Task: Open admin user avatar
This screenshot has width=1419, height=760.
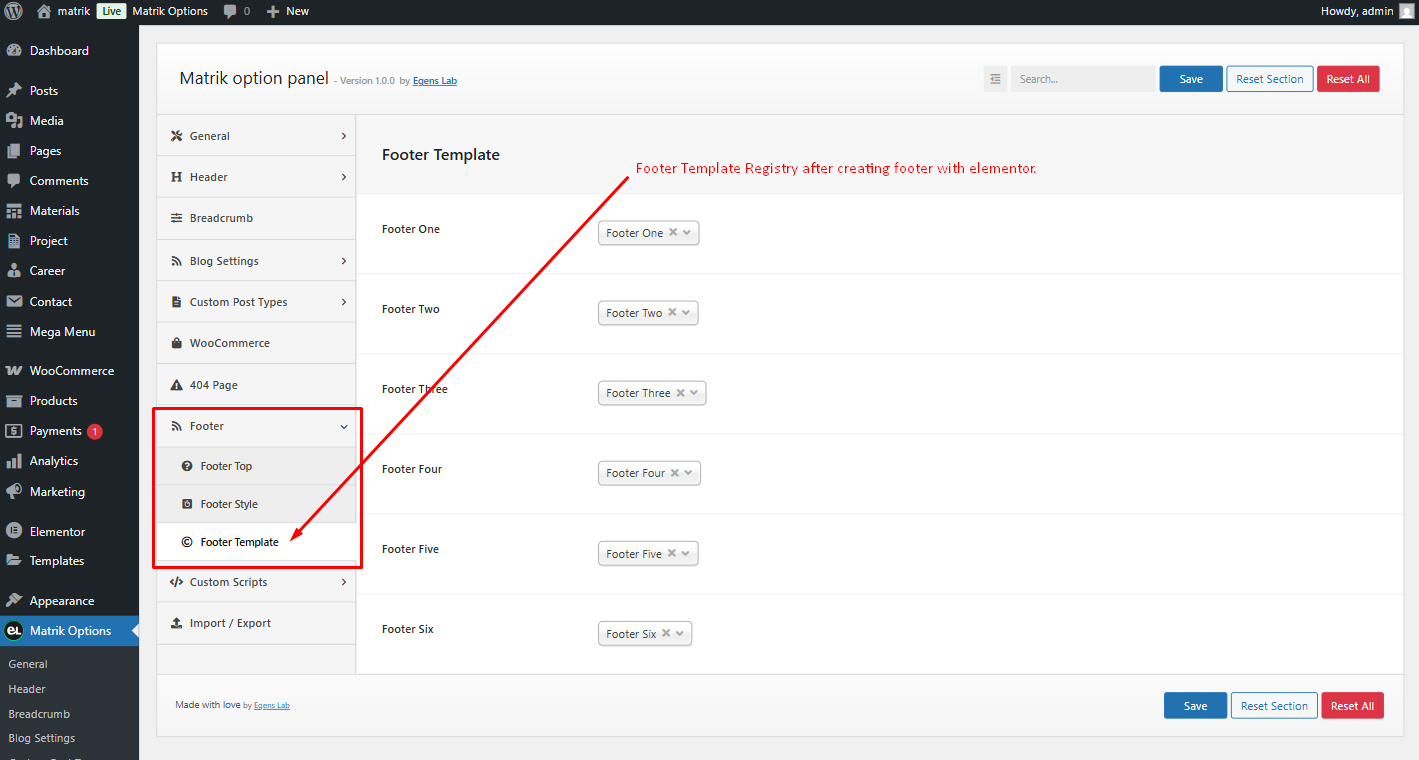Action: (1407, 11)
